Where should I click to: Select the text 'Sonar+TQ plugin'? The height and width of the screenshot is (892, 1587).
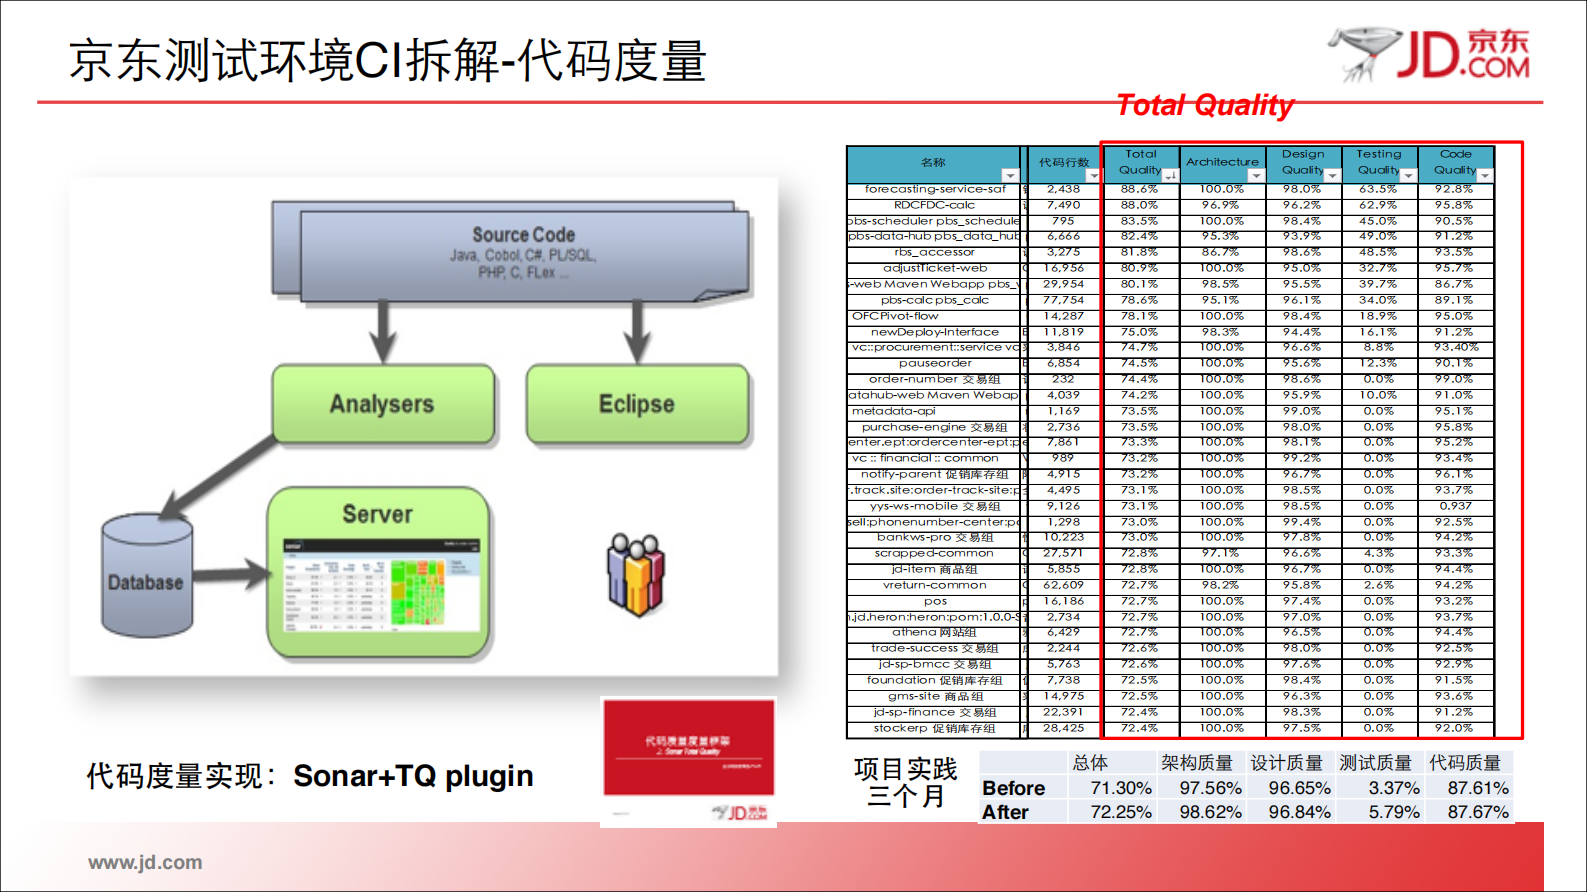[413, 776]
